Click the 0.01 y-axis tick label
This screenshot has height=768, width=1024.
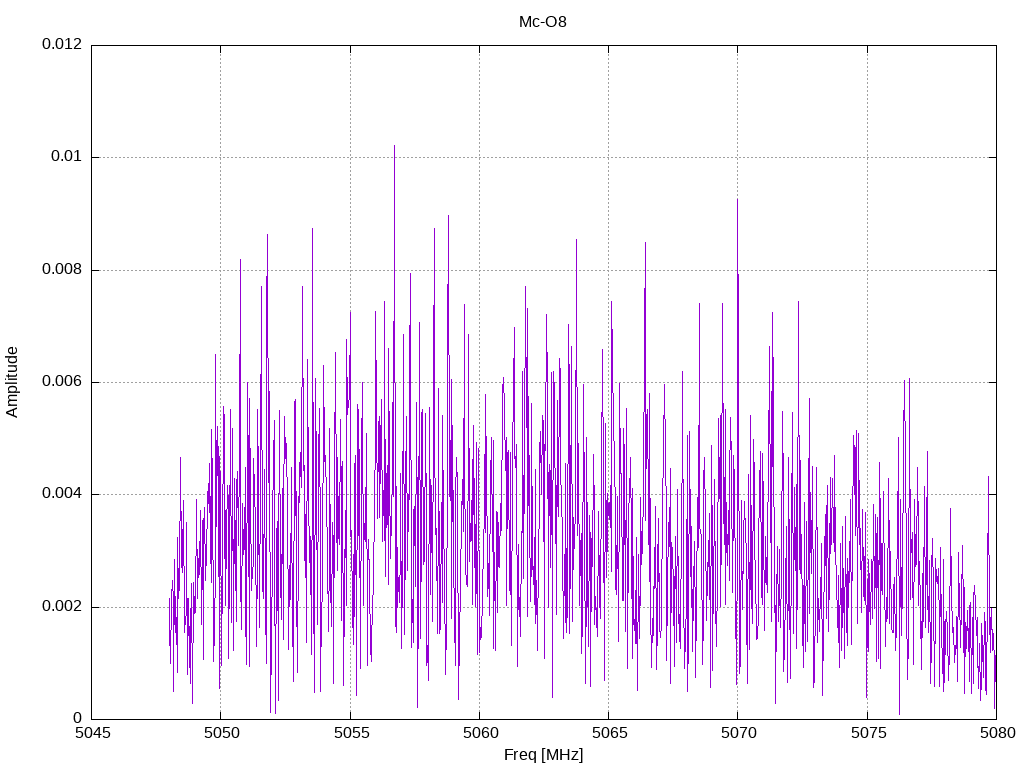point(67,156)
